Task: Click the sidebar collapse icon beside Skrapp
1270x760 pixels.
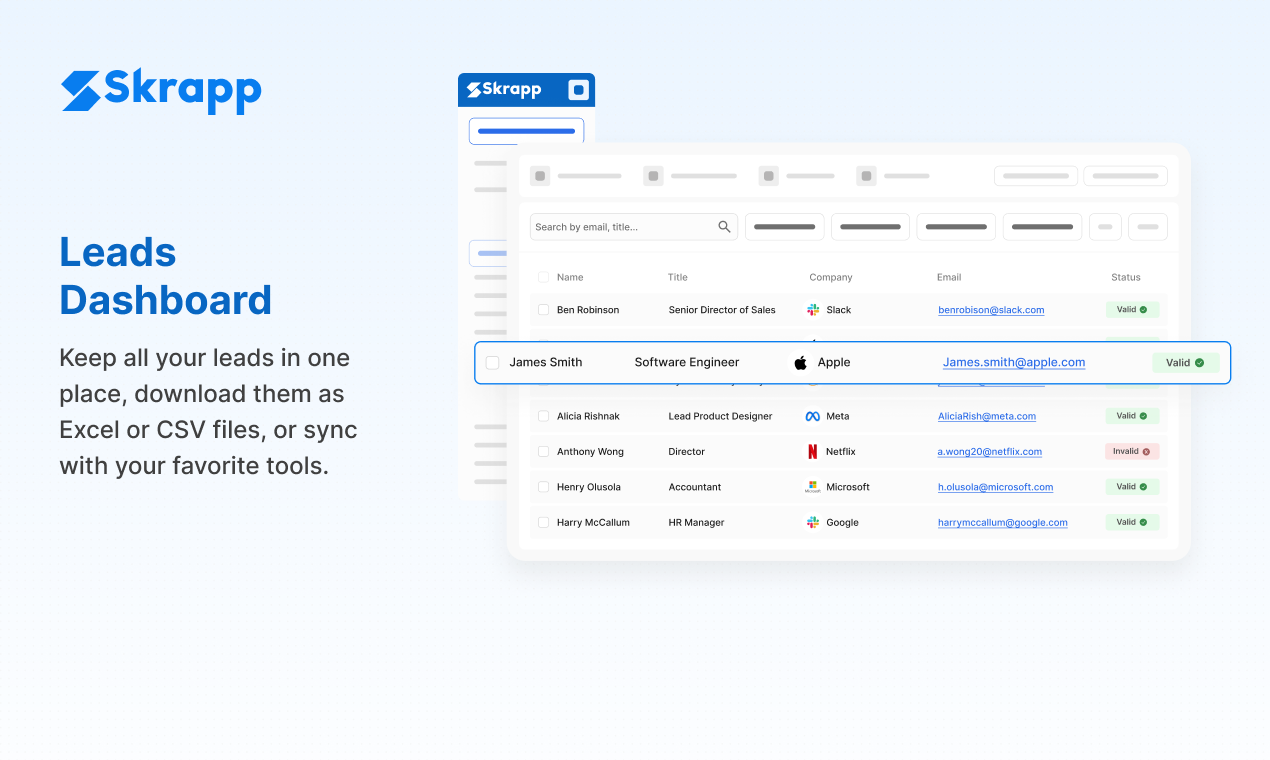Action: 577,89
